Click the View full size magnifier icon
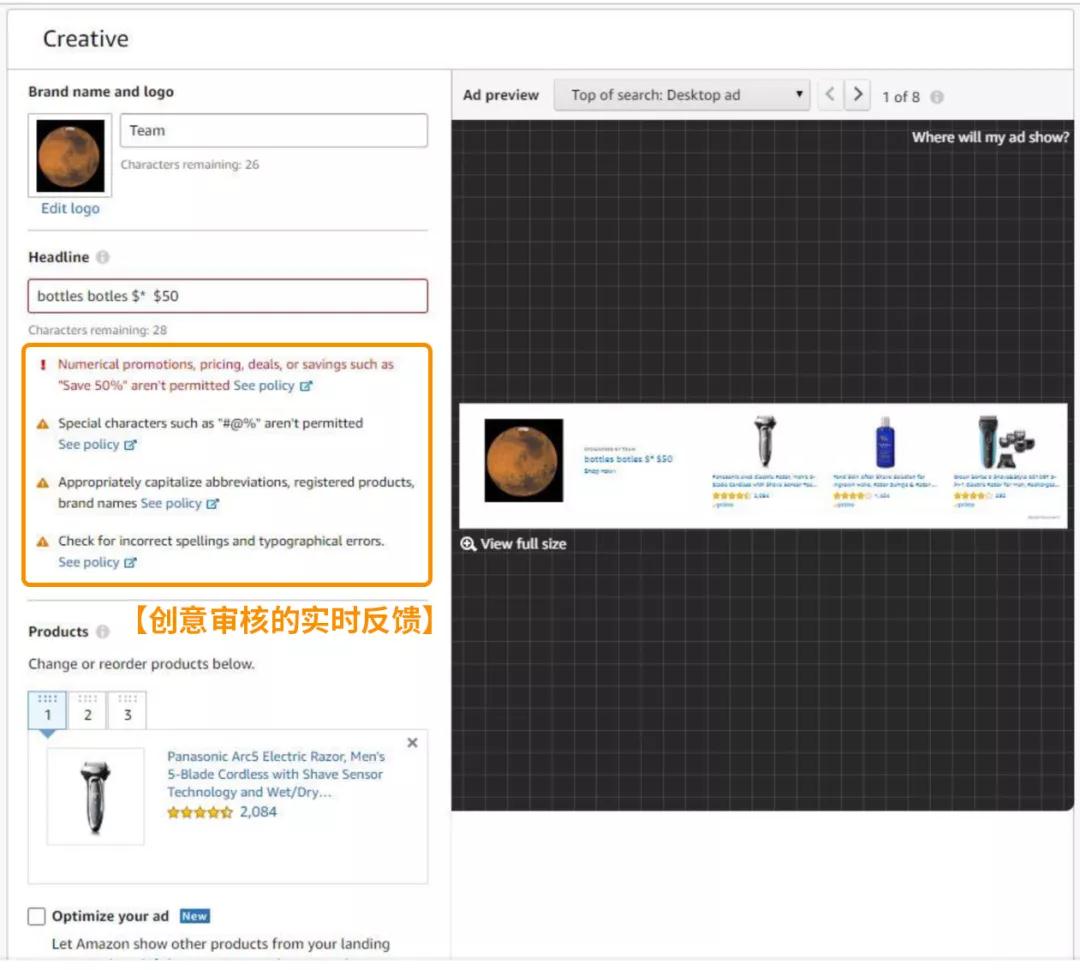The image size is (1080, 970). coord(468,544)
